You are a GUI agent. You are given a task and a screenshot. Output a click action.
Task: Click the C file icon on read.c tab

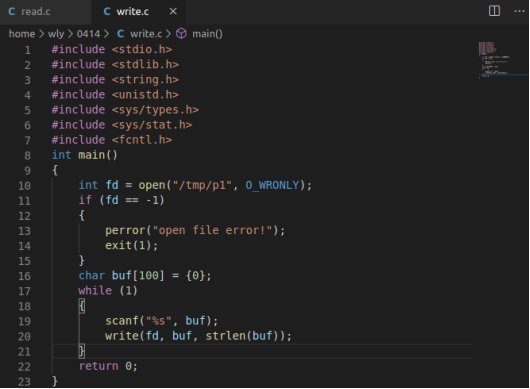12,12
